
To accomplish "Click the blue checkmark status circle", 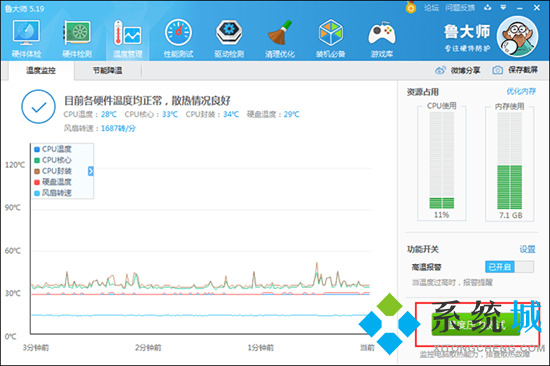I will pos(38,107).
